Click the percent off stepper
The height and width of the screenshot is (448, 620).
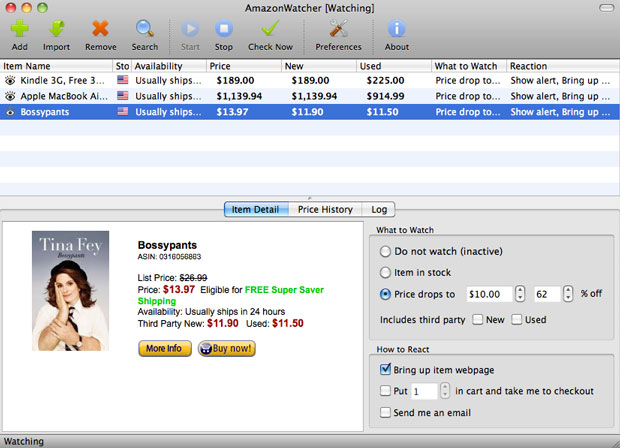[x=568, y=294]
